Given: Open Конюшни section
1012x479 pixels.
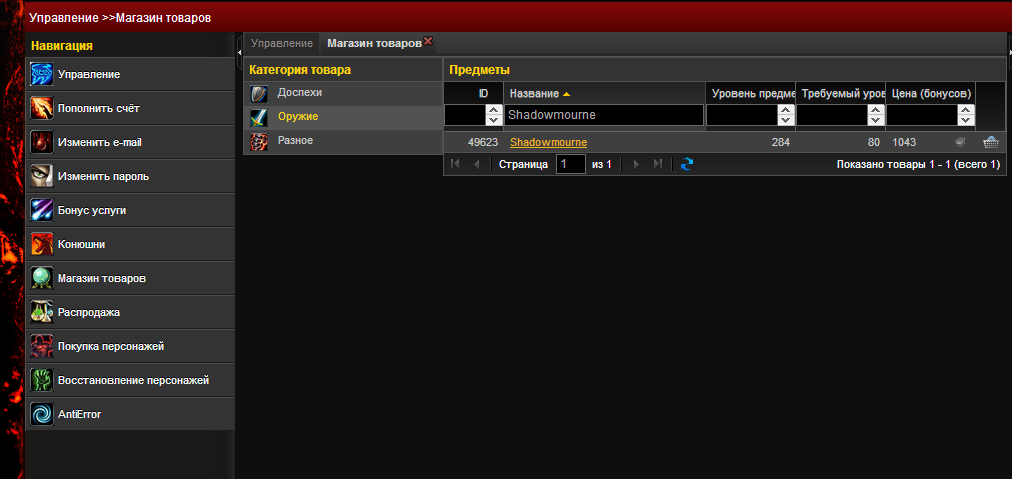Looking at the screenshot, I should (x=130, y=245).
